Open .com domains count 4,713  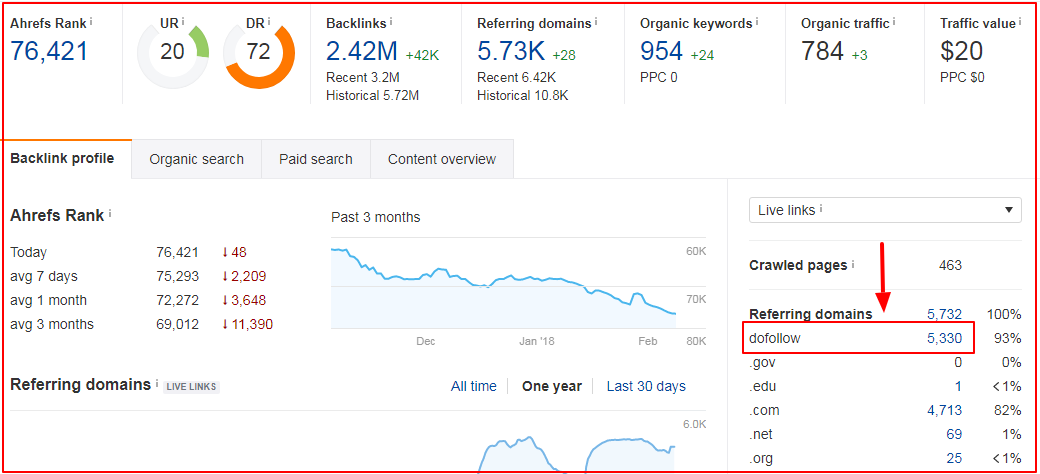click(944, 410)
